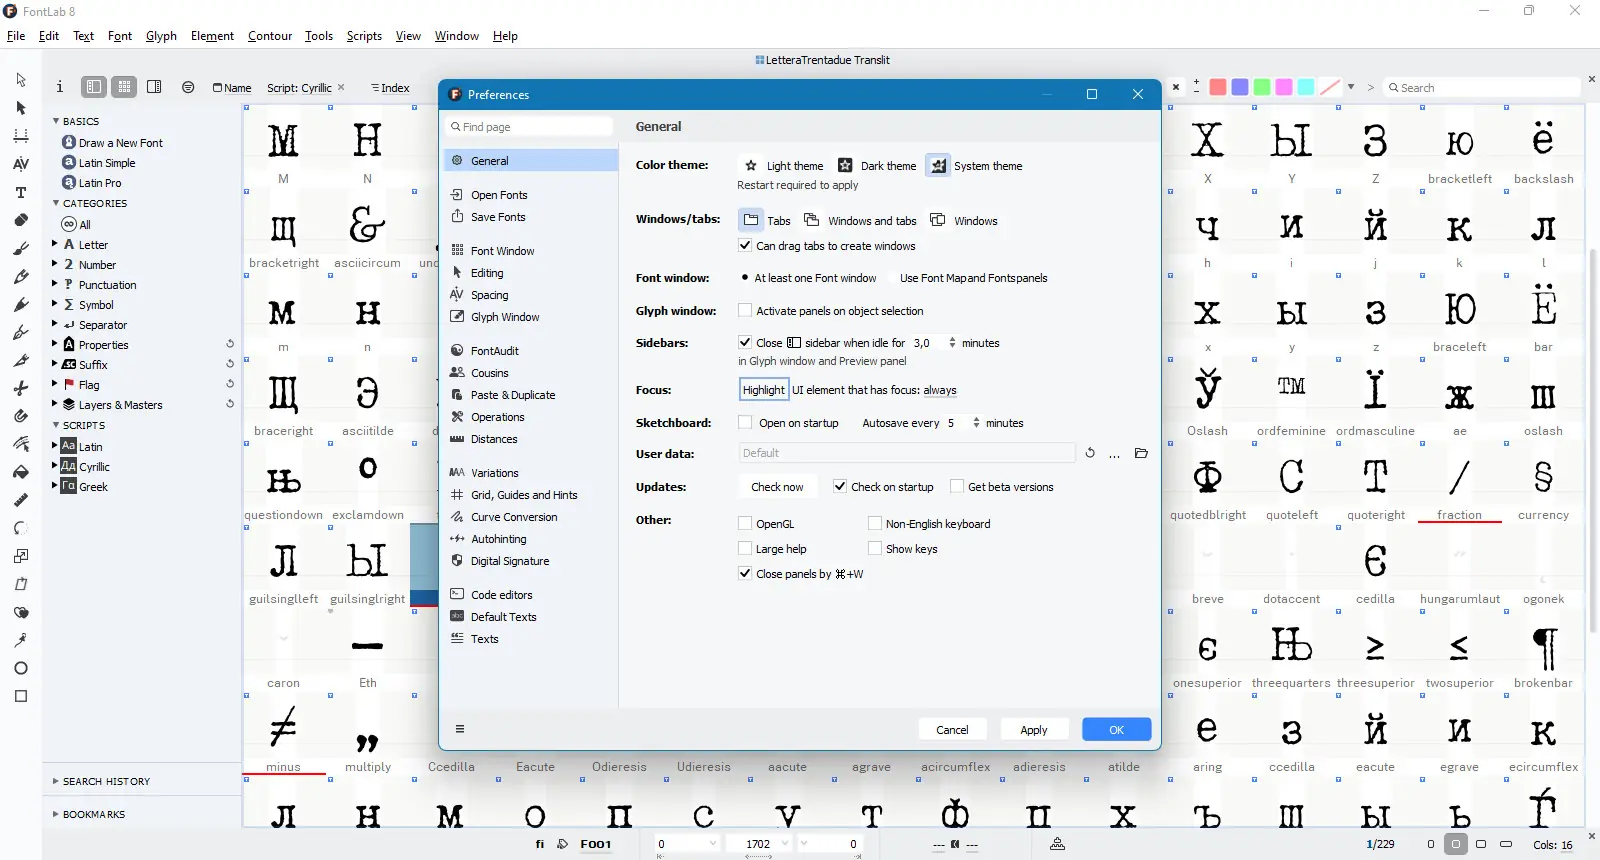Open Glyph Window preferences page
This screenshot has width=1600, height=860.
pyautogui.click(x=504, y=317)
